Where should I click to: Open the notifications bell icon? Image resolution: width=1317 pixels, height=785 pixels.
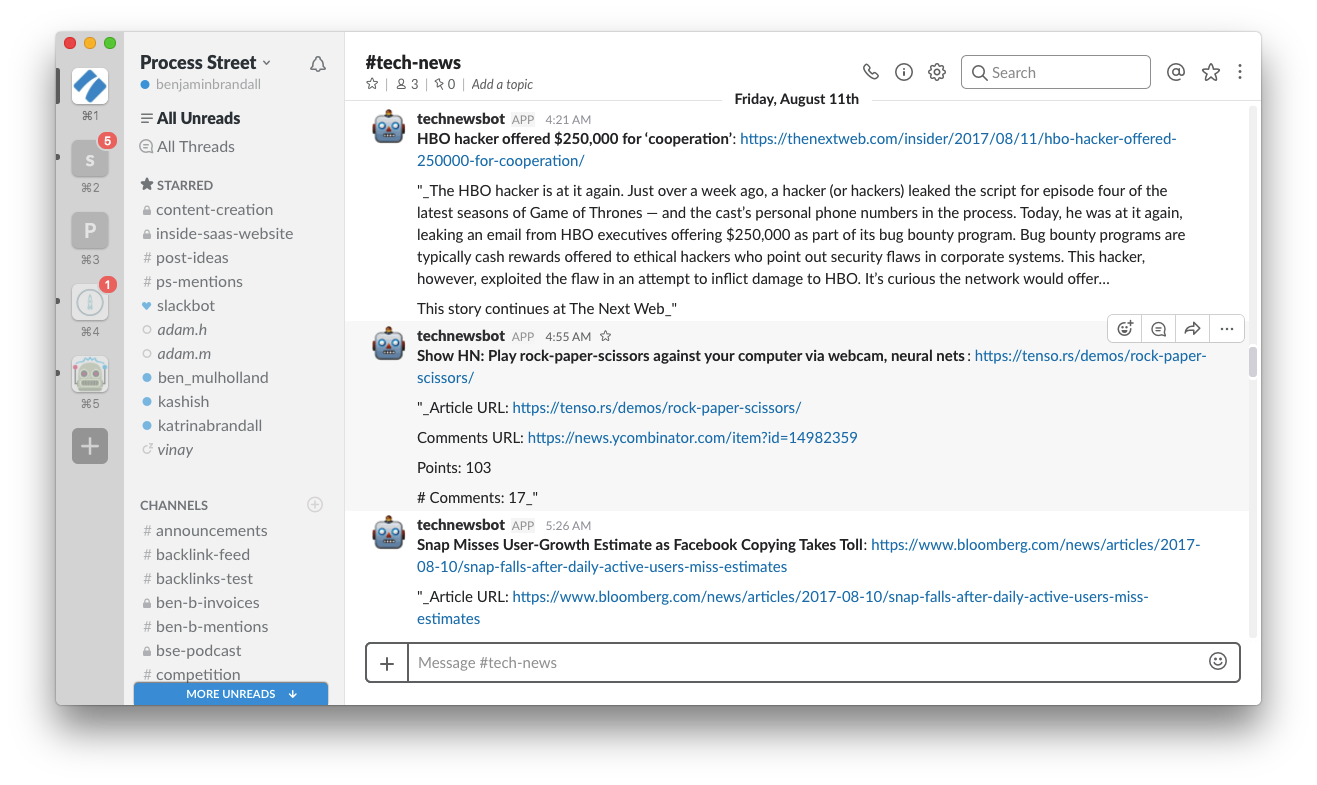click(318, 64)
